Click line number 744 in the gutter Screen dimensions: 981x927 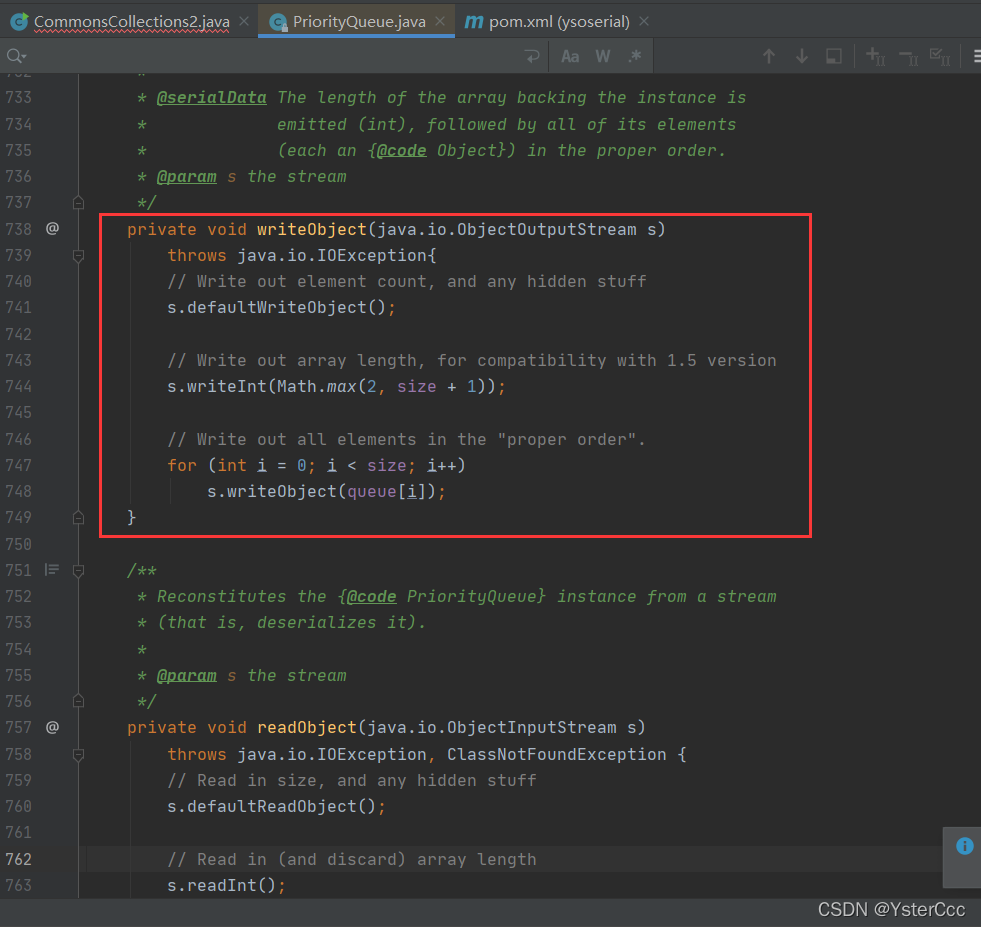(19, 387)
